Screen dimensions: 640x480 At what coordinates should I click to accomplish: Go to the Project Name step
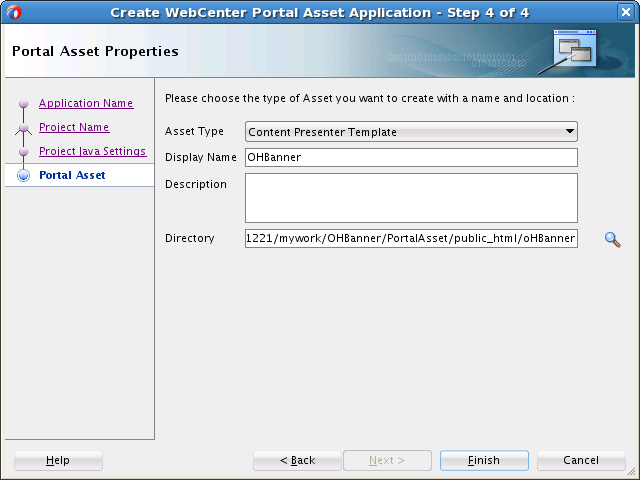click(74, 127)
